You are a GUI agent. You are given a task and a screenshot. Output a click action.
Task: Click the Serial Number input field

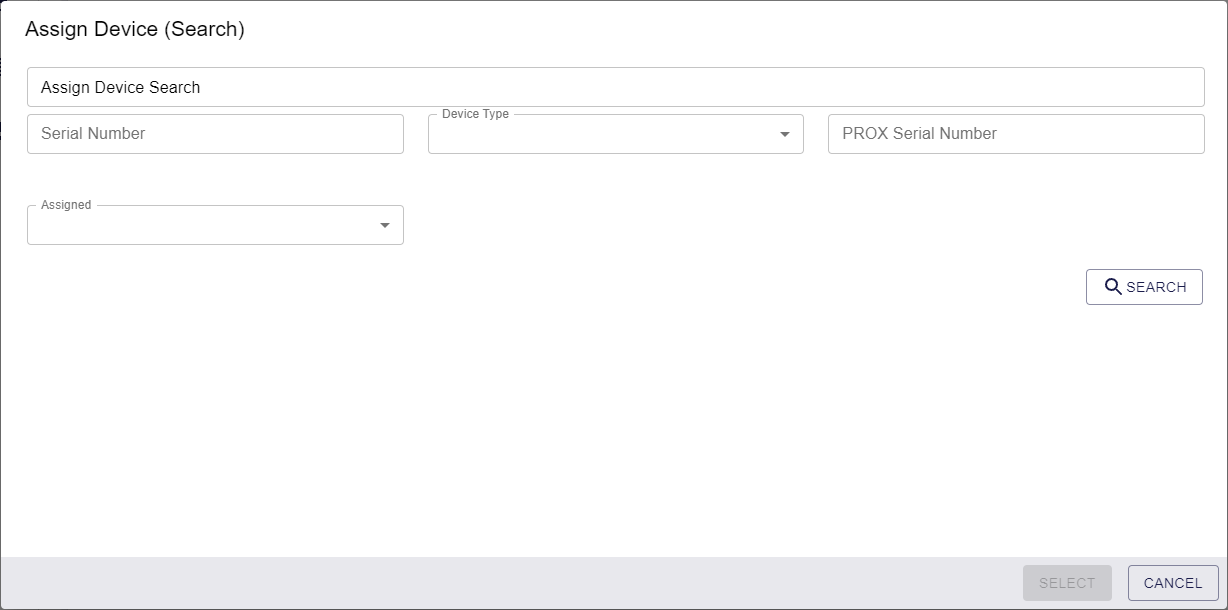[215, 133]
